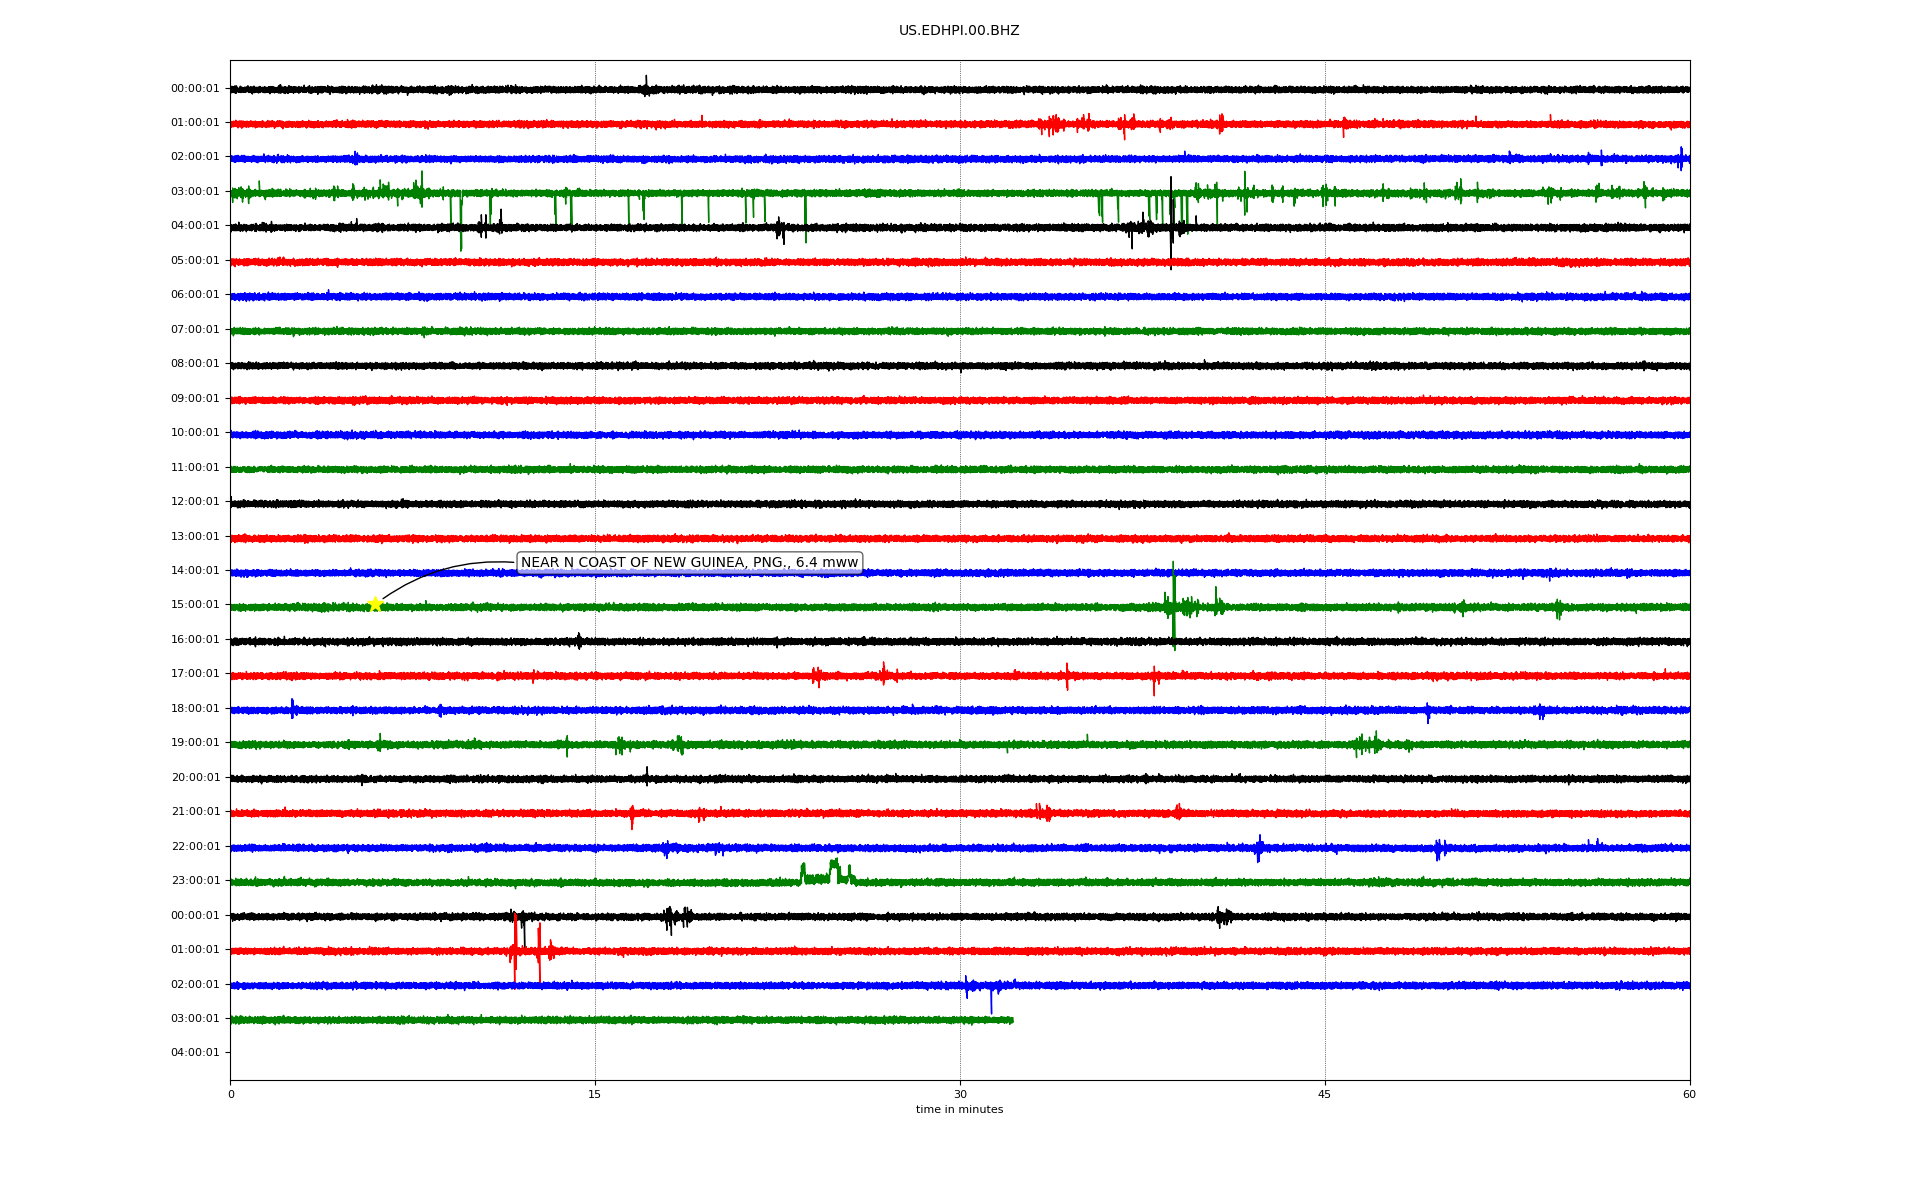This screenshot has width=1920, height=1200.
Task: Click the 20:00:01 hour label
Action: pyautogui.click(x=195, y=778)
